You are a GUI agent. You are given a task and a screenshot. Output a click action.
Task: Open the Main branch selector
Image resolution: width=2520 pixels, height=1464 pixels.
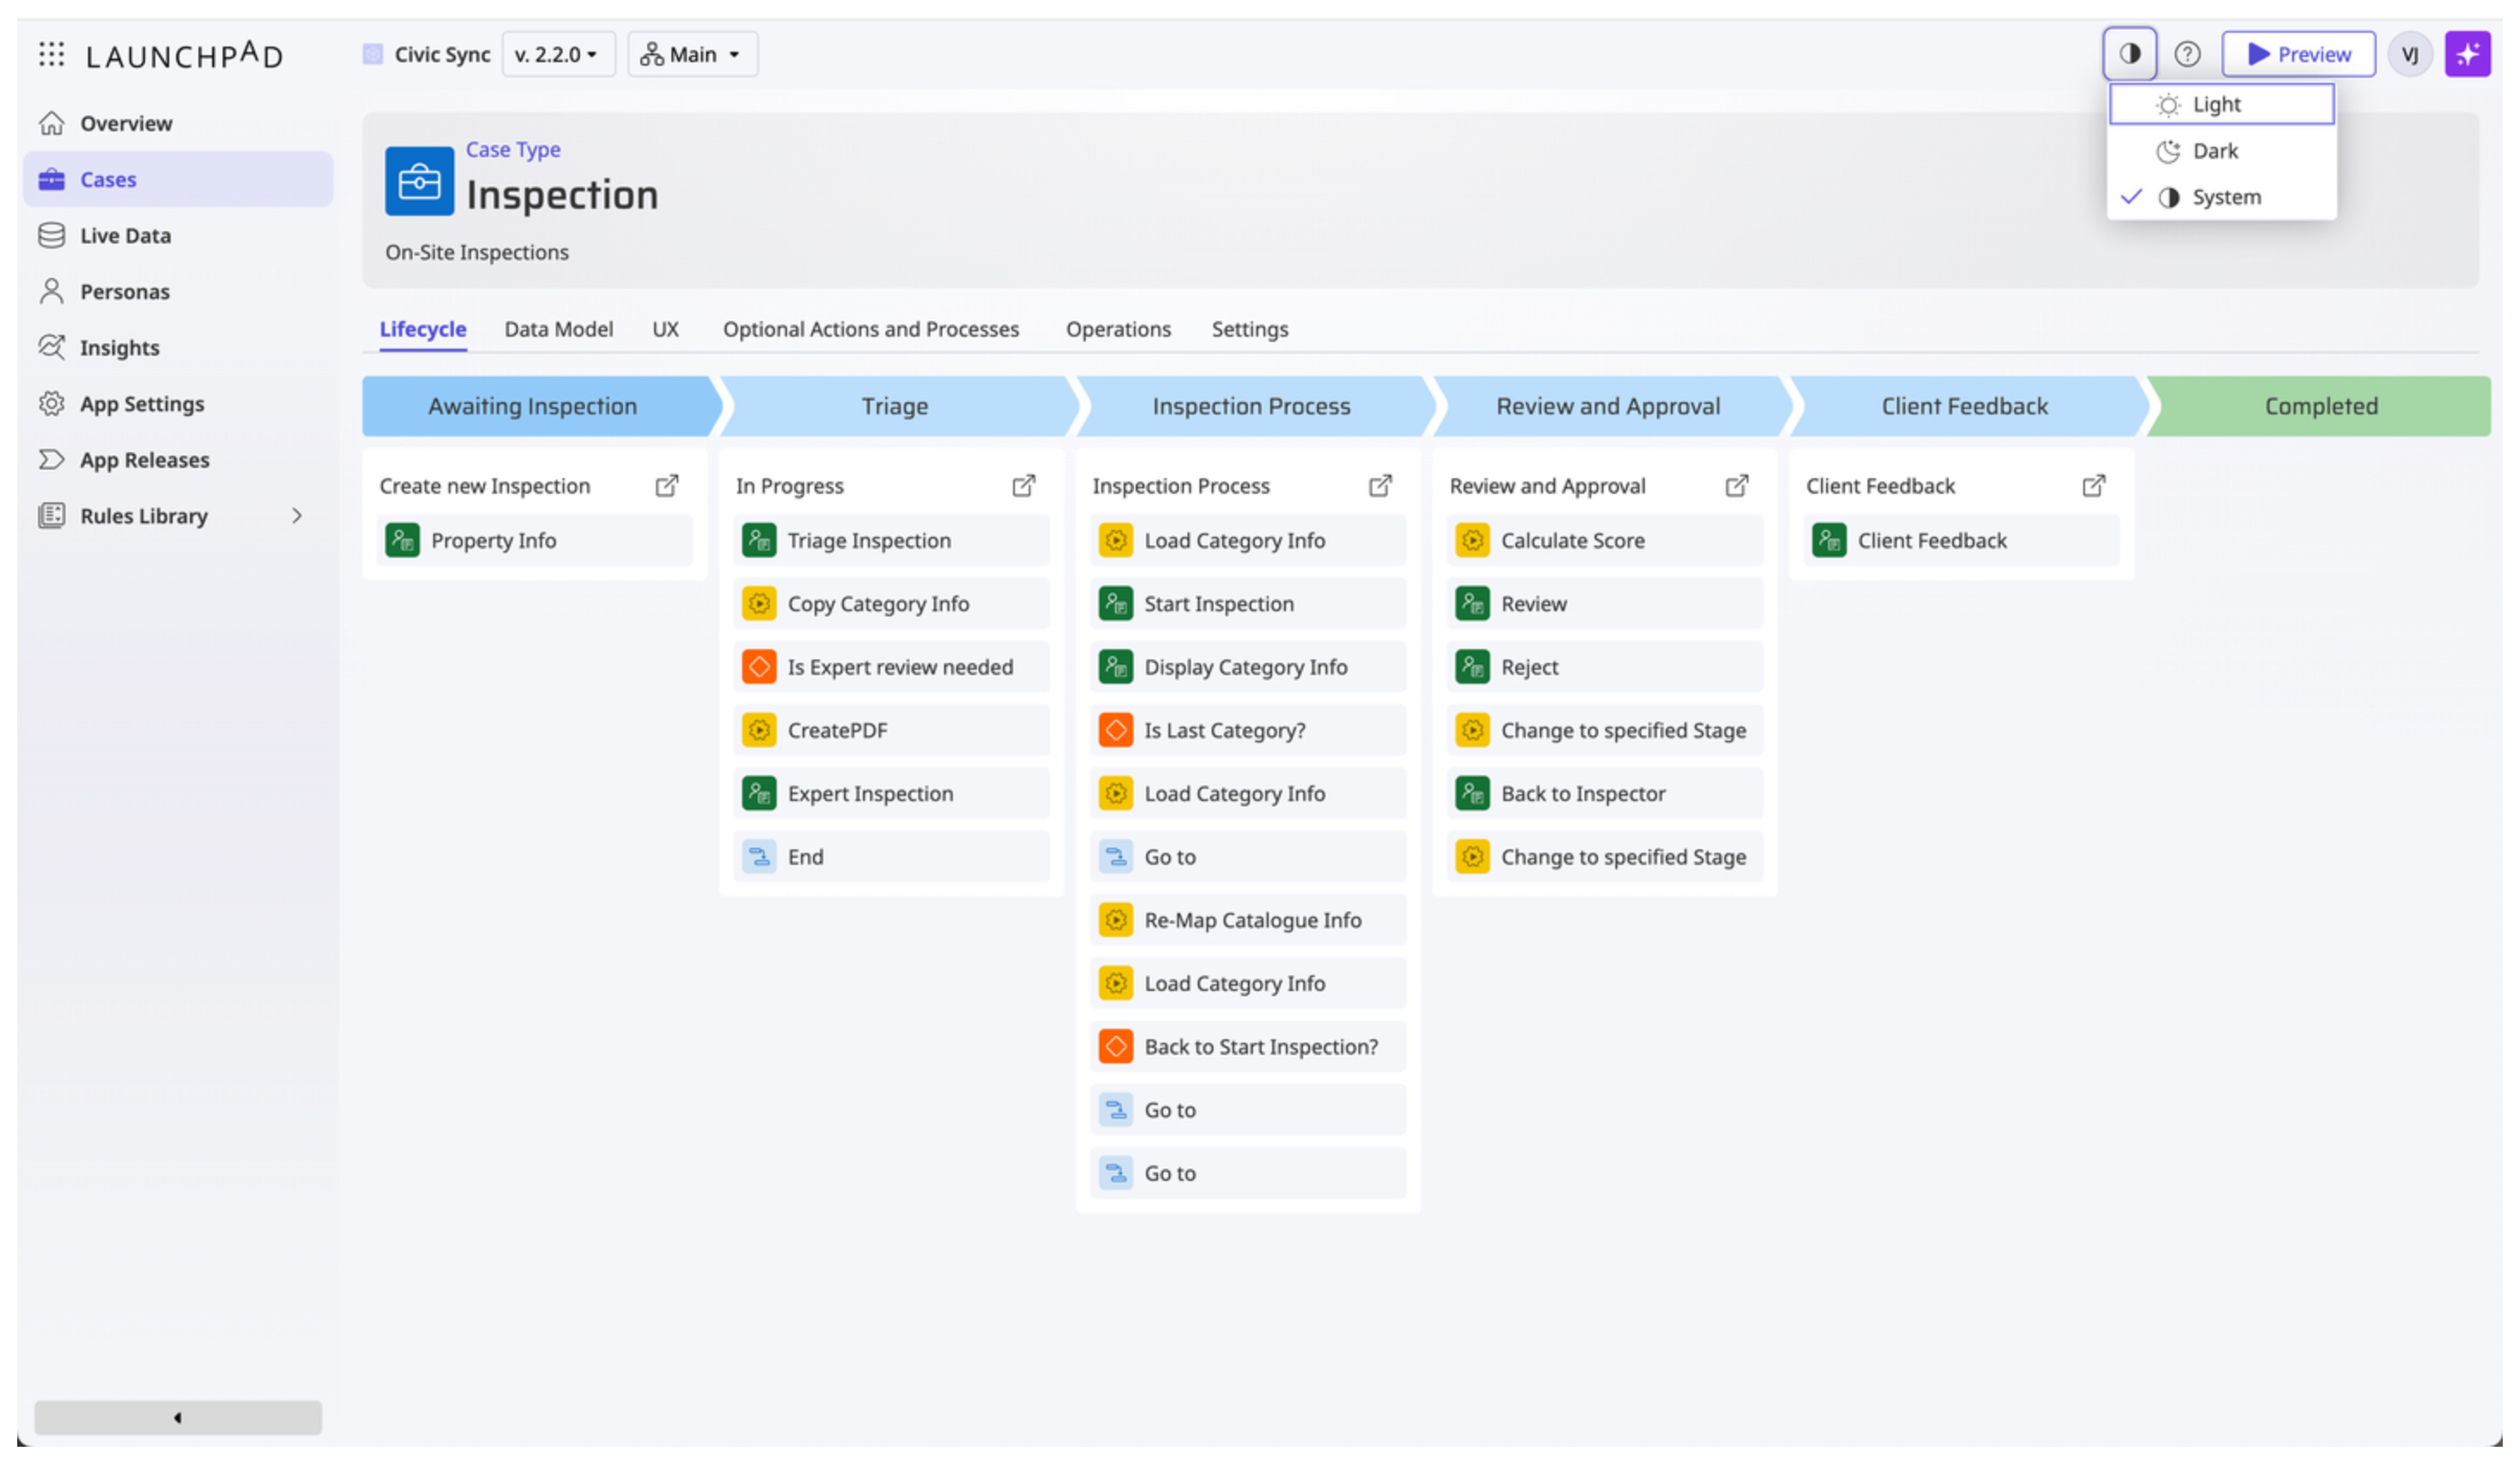(692, 54)
